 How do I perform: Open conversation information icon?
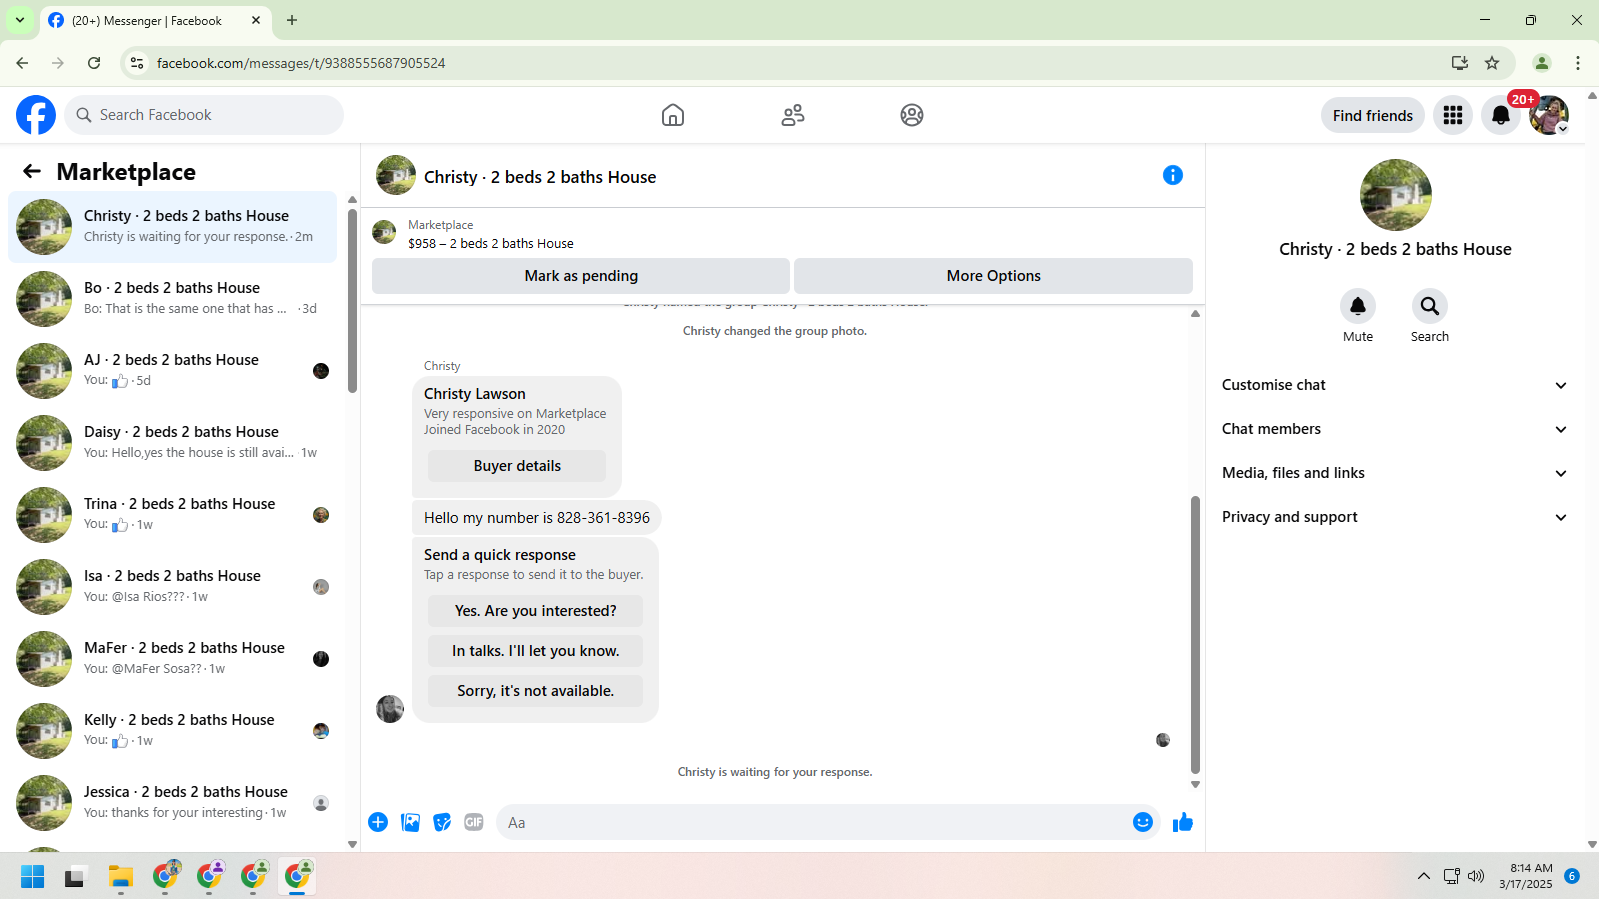click(1173, 175)
